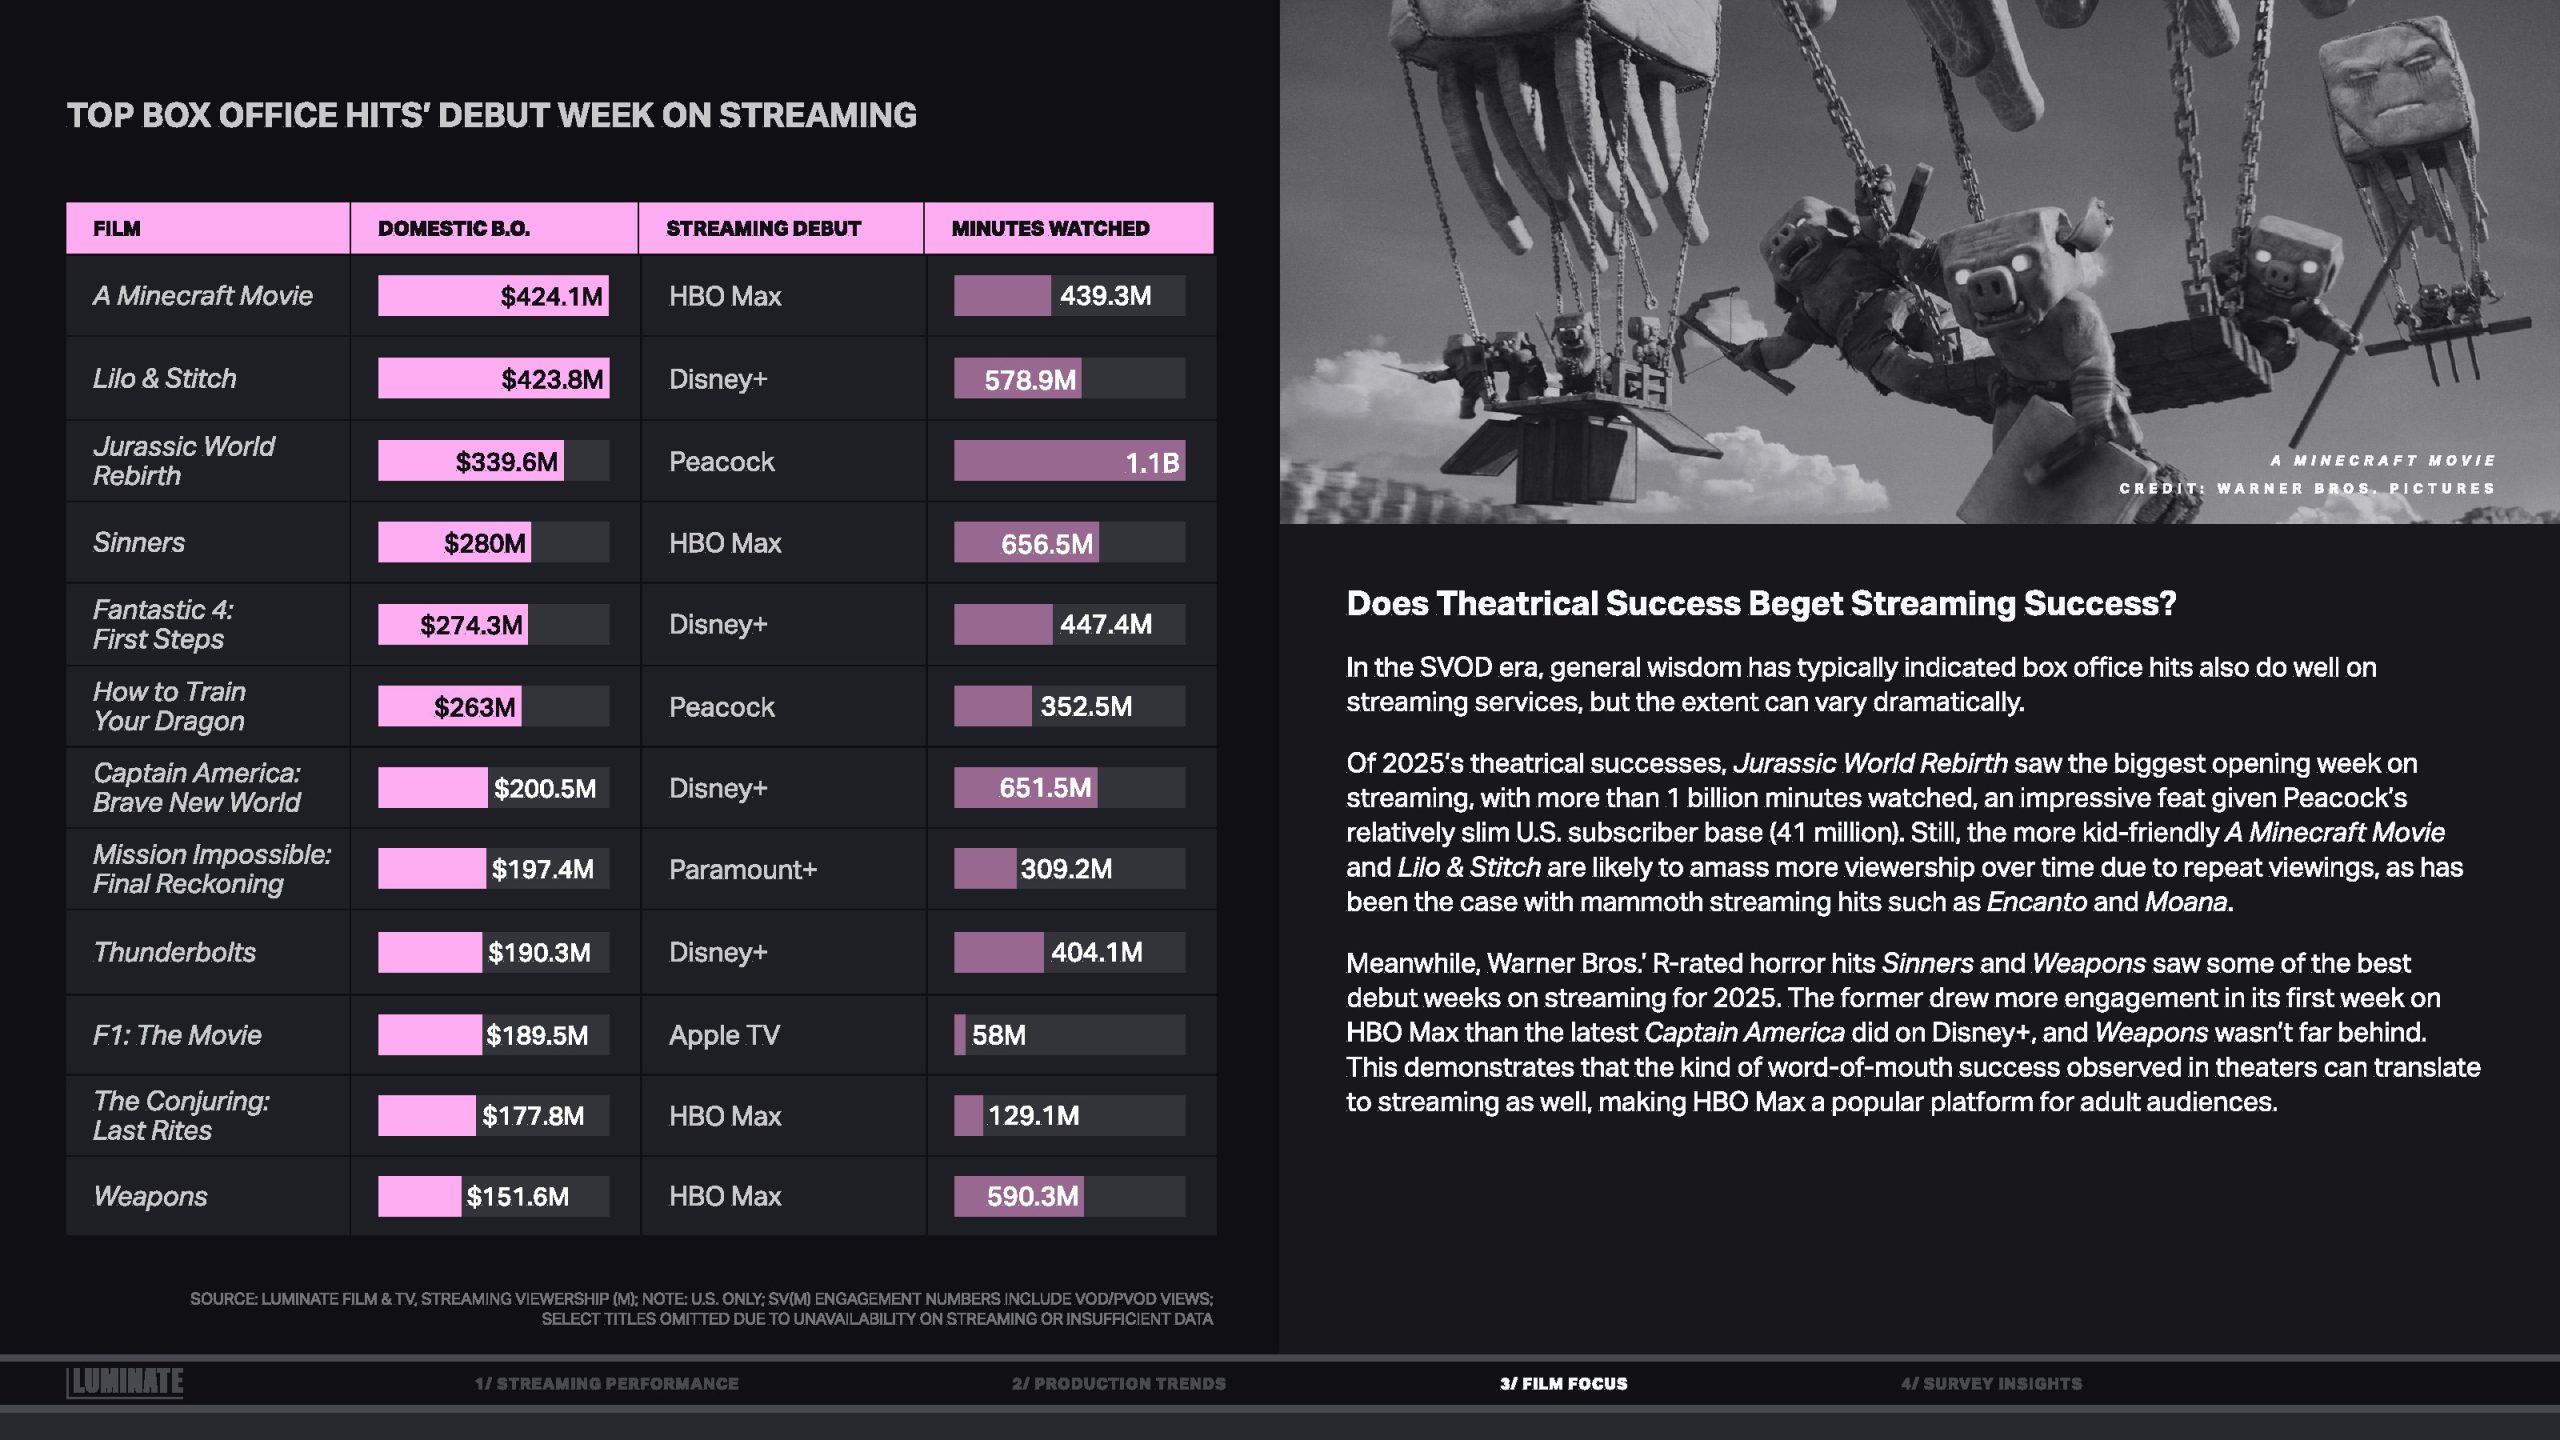The image size is (2560, 1440).
Task: Go to the Survey Insights section
Action: pyautogui.click(x=1991, y=1383)
